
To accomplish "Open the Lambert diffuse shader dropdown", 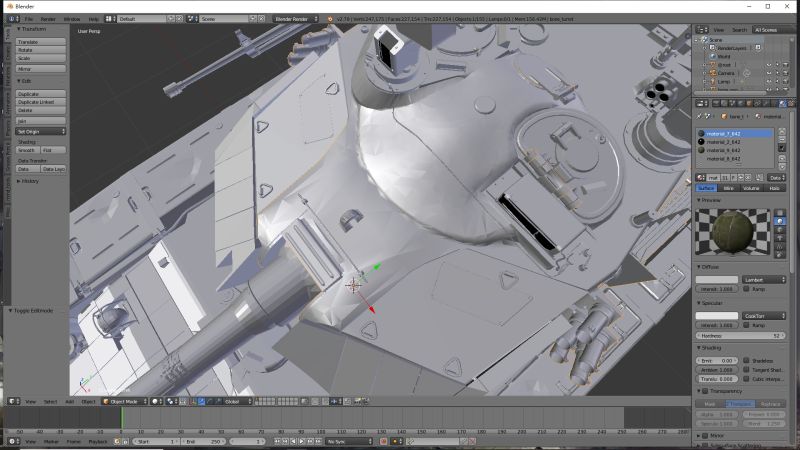I will point(764,280).
